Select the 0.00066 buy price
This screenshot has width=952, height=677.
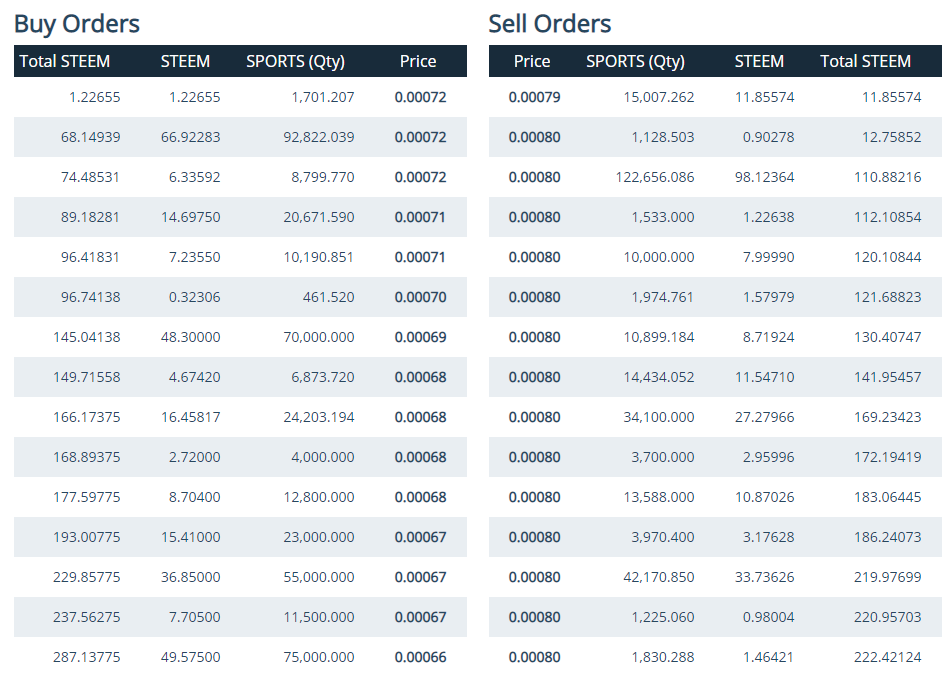coord(420,657)
